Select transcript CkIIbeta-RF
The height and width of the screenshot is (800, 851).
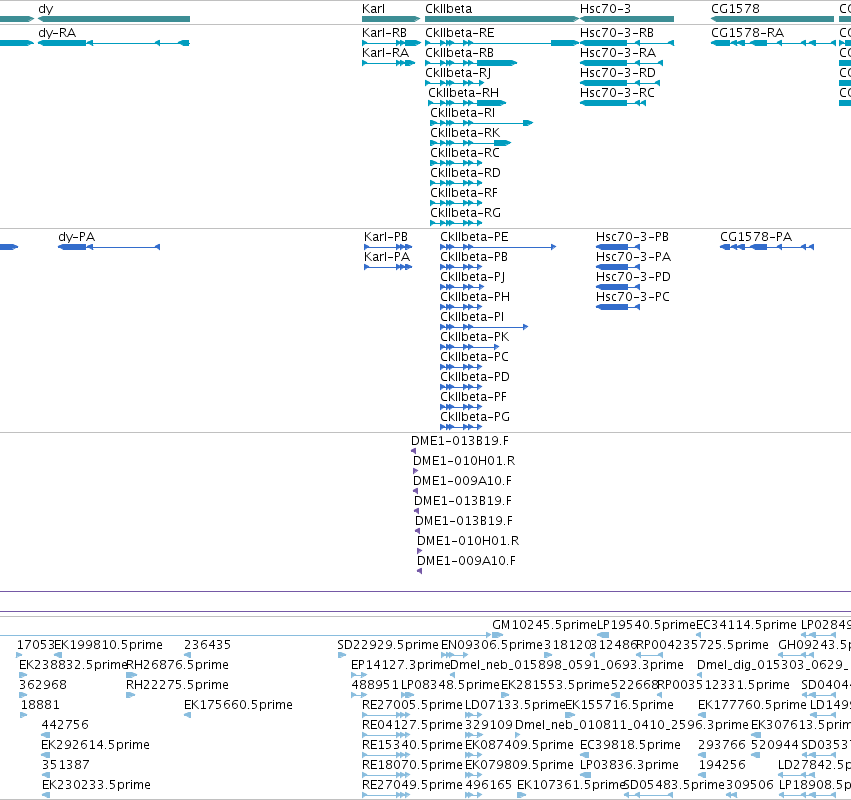point(464,194)
